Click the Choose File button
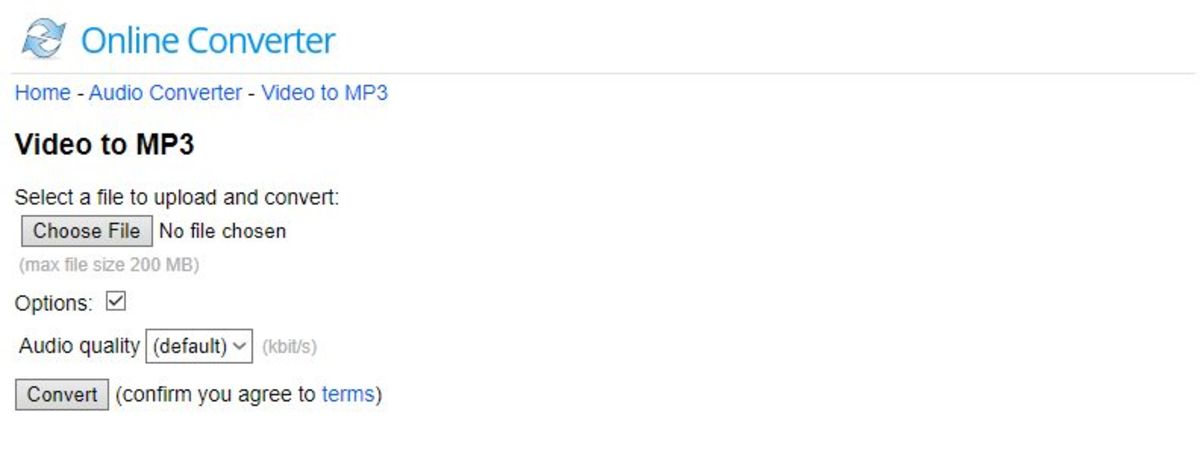1200x459 pixels. [x=87, y=231]
